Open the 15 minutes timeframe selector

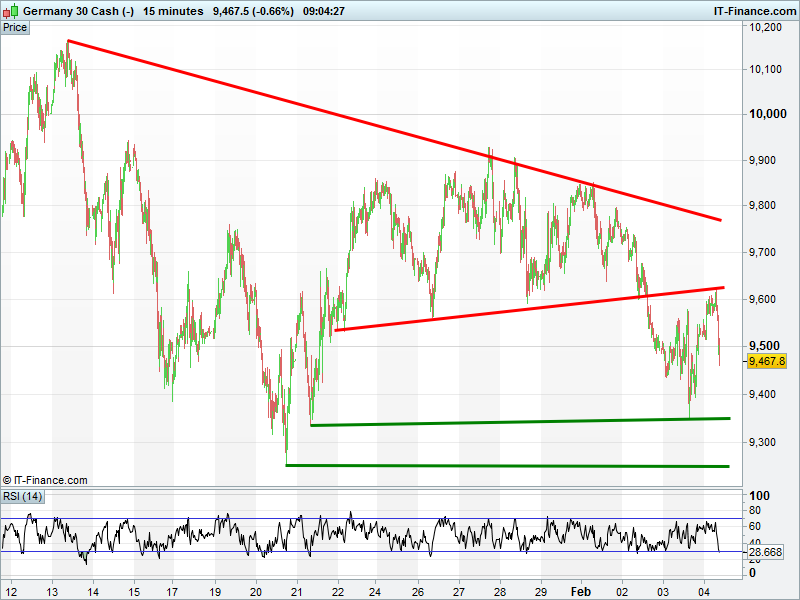tap(173, 11)
